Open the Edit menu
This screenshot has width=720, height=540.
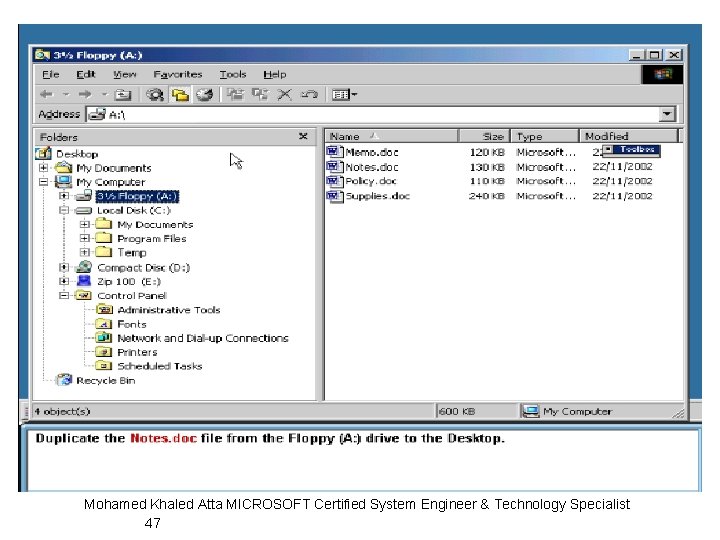[86, 74]
